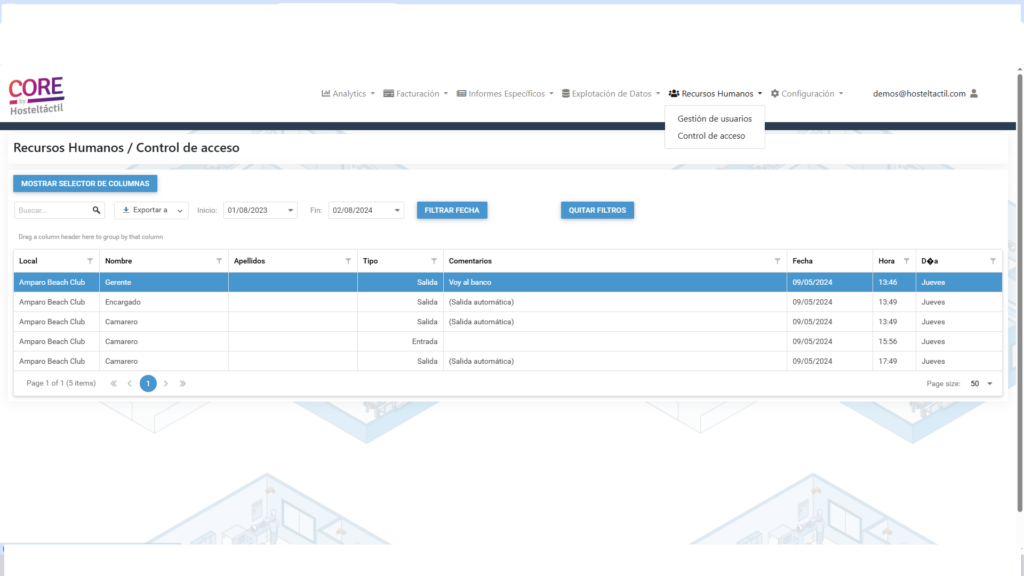
Task: Filter the Hora column
Action: point(906,261)
